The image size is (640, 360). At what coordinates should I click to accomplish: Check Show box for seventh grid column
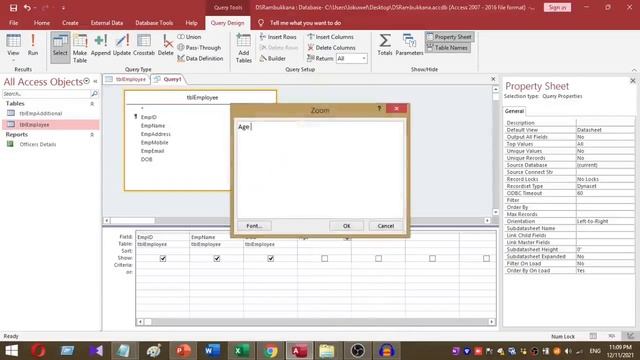(x=486, y=258)
